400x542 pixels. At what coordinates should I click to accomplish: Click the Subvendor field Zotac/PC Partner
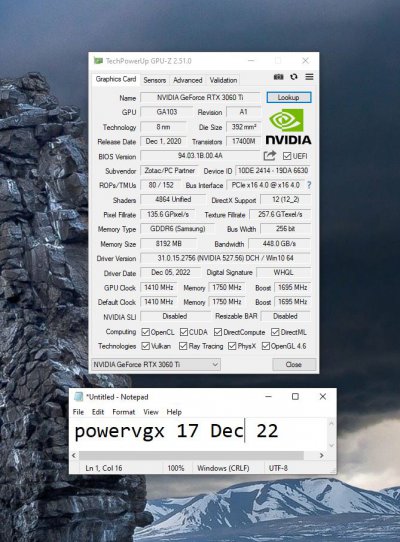pyautogui.click(x=169, y=171)
